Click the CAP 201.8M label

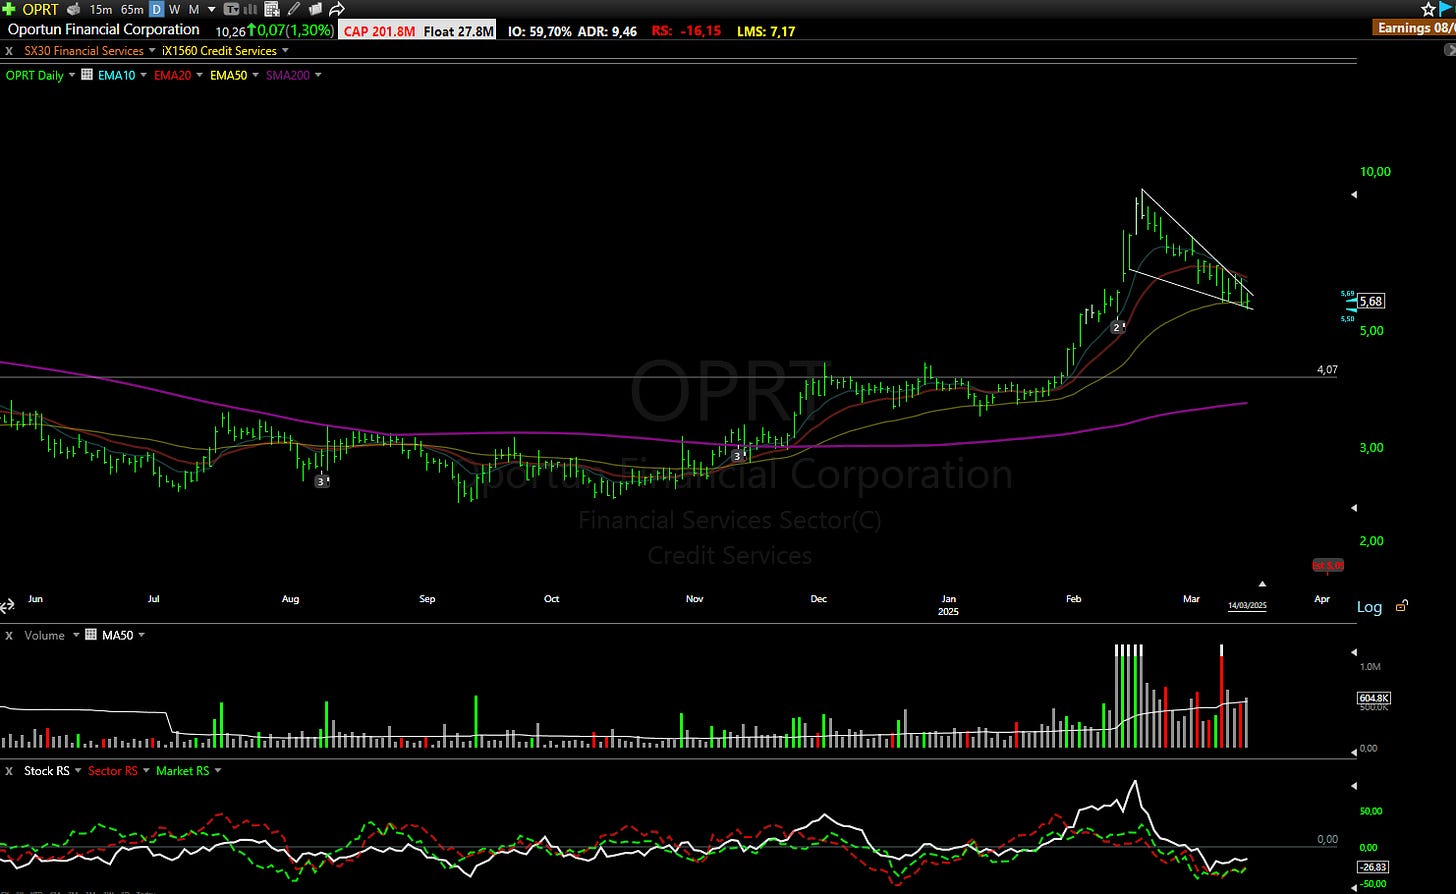tap(379, 31)
